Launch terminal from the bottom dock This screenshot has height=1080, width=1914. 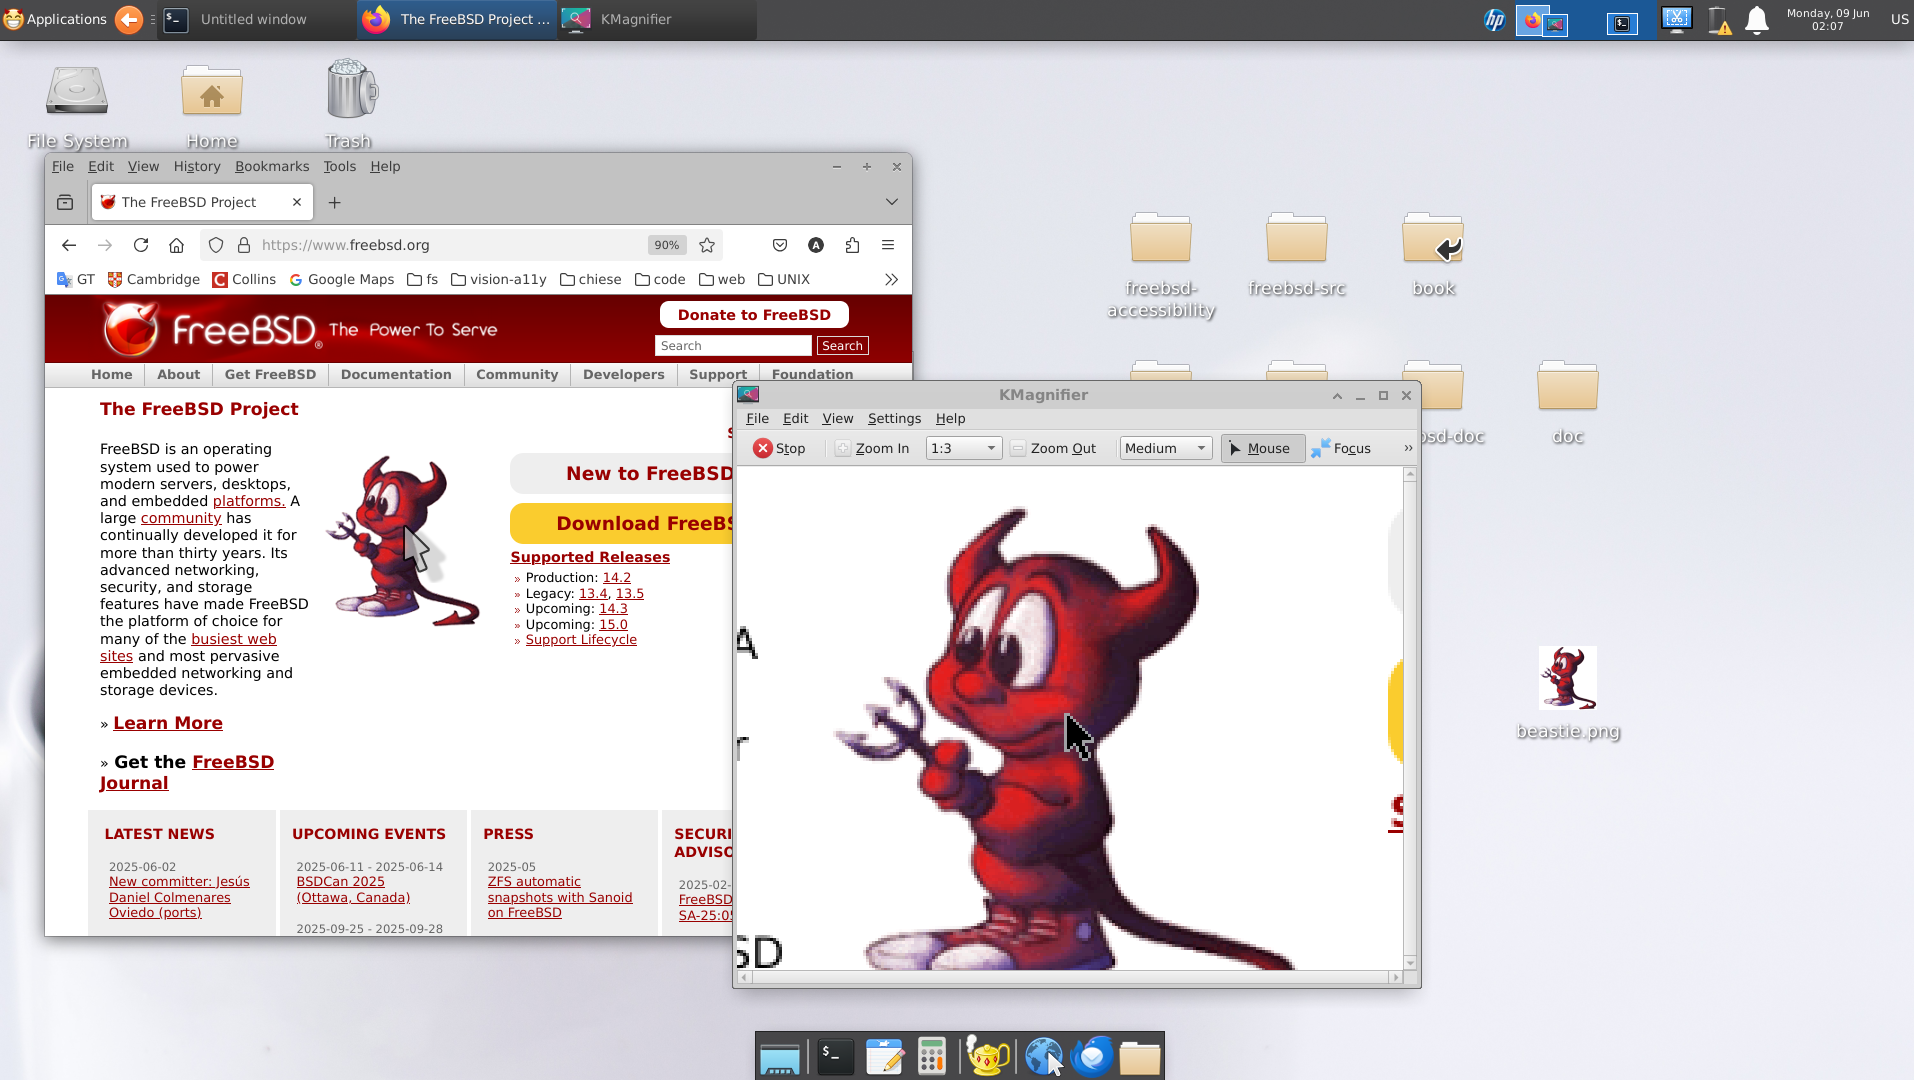coord(834,1056)
